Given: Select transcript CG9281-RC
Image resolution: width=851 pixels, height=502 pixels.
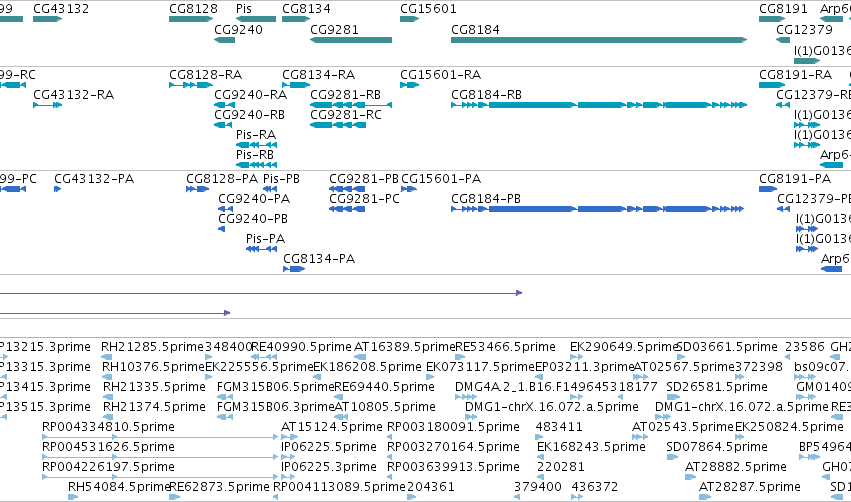Looking at the screenshot, I should coord(338,125).
